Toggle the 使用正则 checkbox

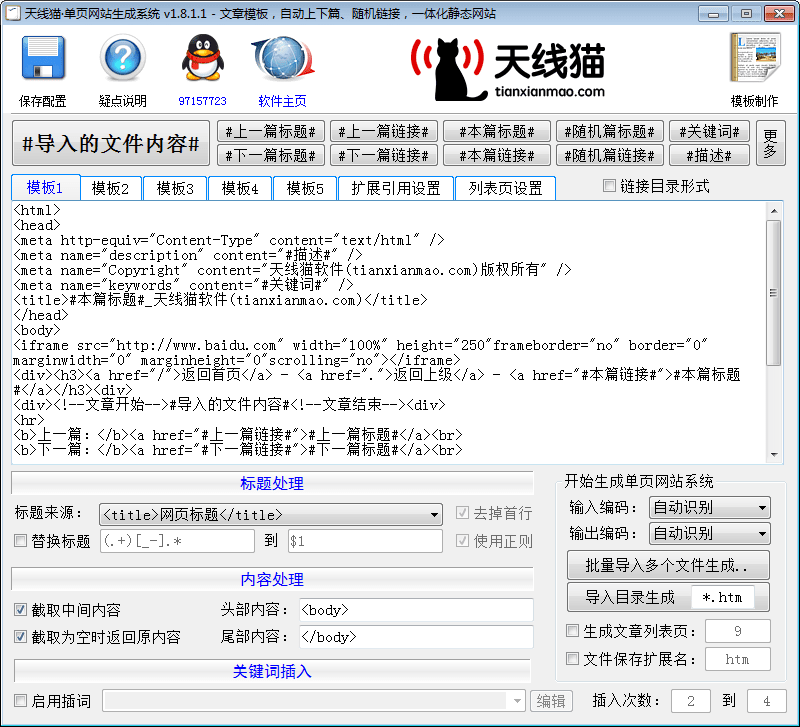[x=462, y=541]
